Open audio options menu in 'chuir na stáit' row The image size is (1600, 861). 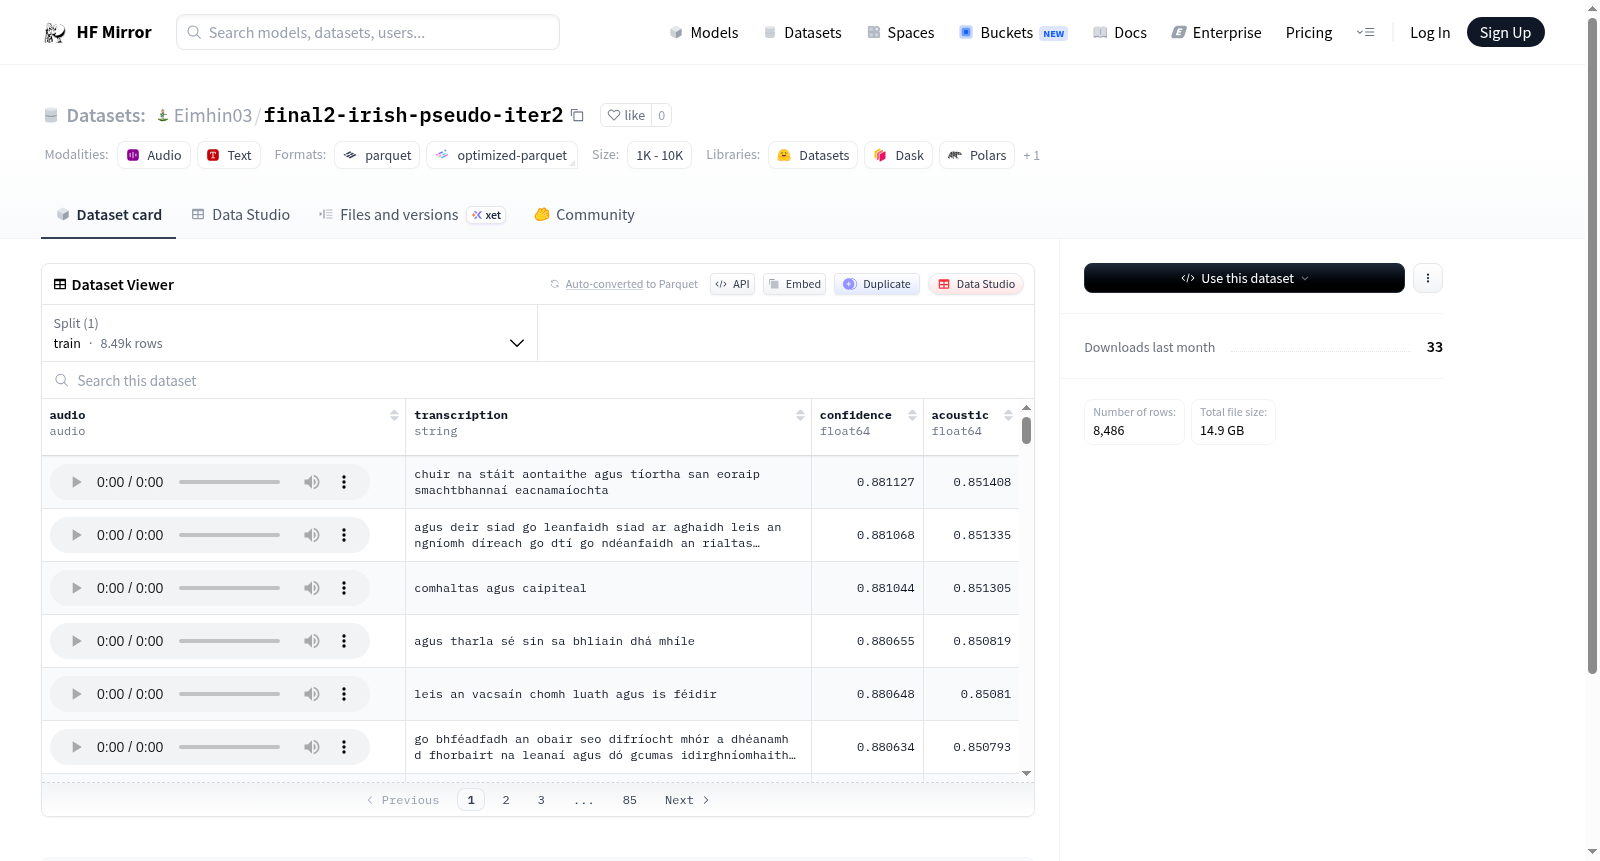tap(344, 482)
